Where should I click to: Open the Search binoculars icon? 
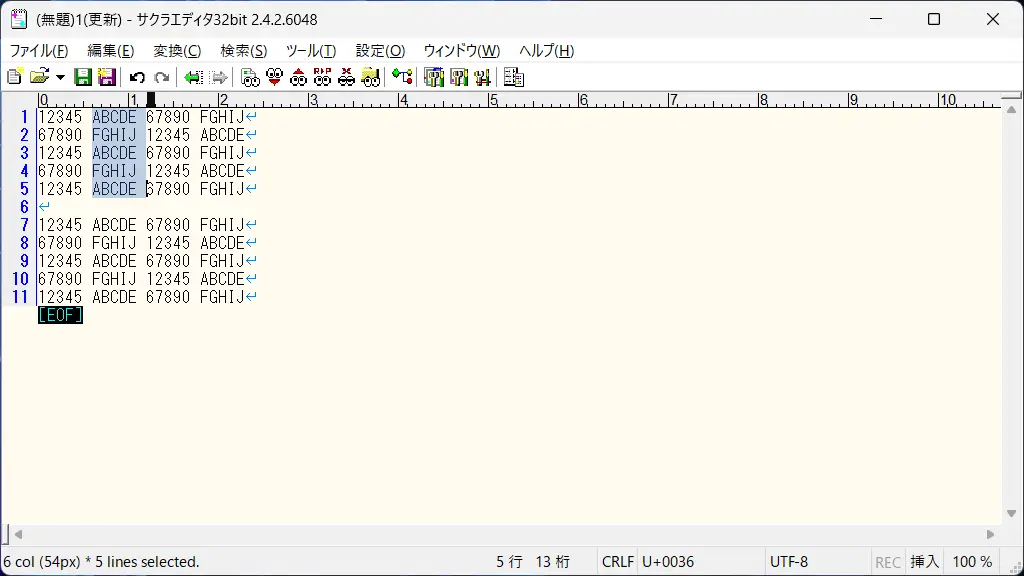tap(250, 77)
